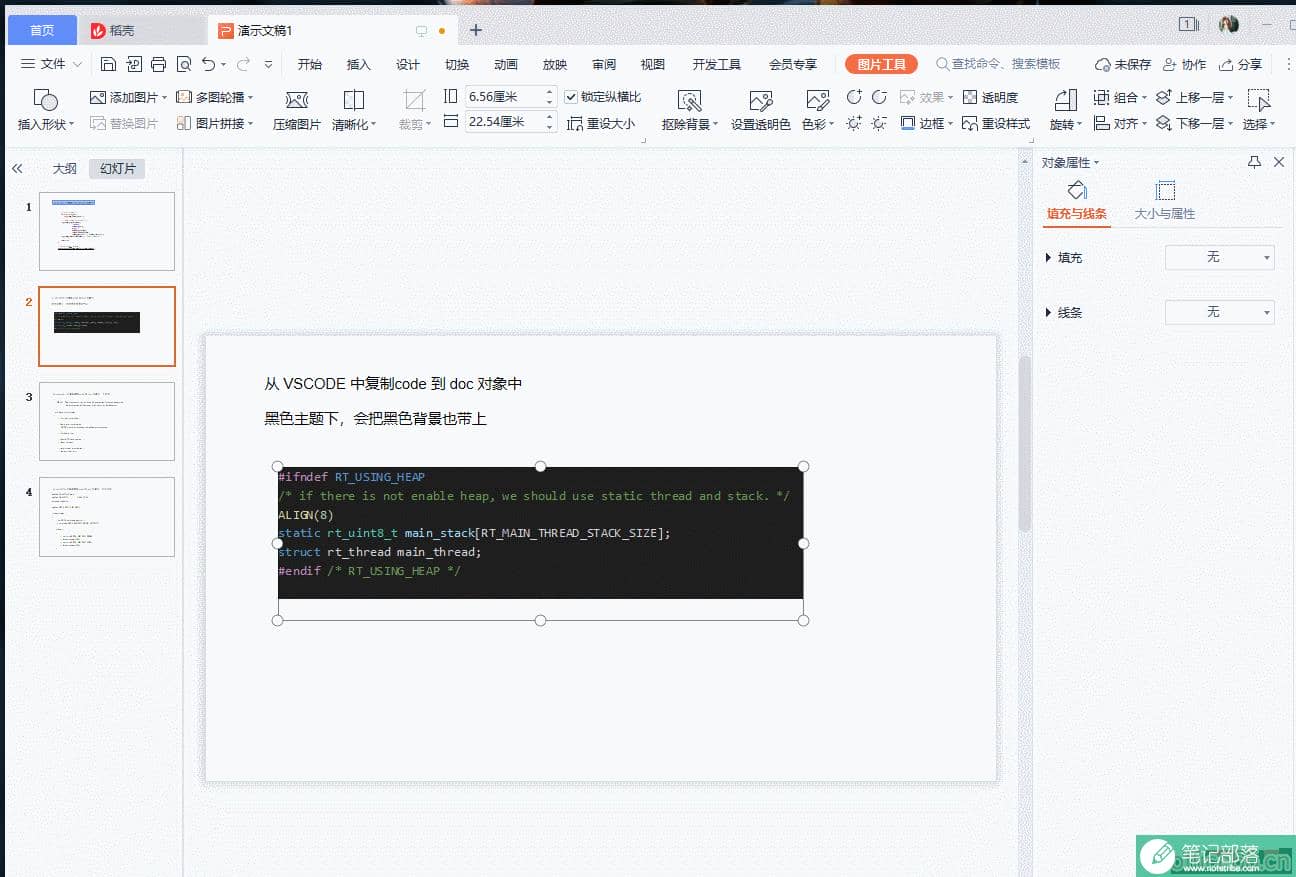Toggle Lock Aspect Ratio (锁定纵横比) checkbox
The width and height of the screenshot is (1296, 877).
pos(571,97)
